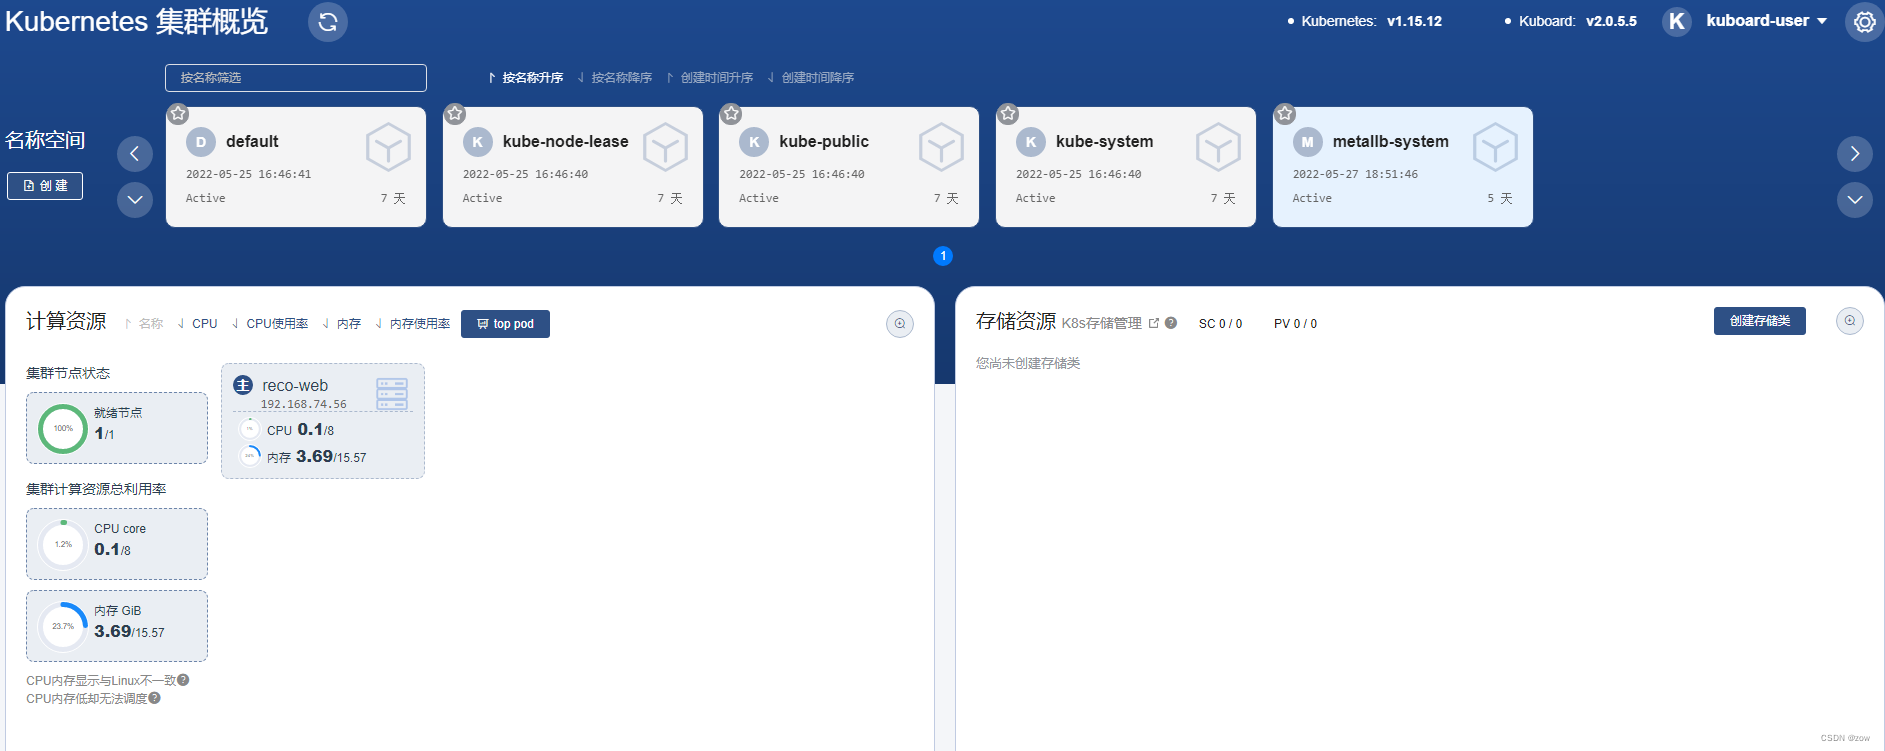
Task: Sort namespaces by 创建时间降序
Action: pos(811,78)
